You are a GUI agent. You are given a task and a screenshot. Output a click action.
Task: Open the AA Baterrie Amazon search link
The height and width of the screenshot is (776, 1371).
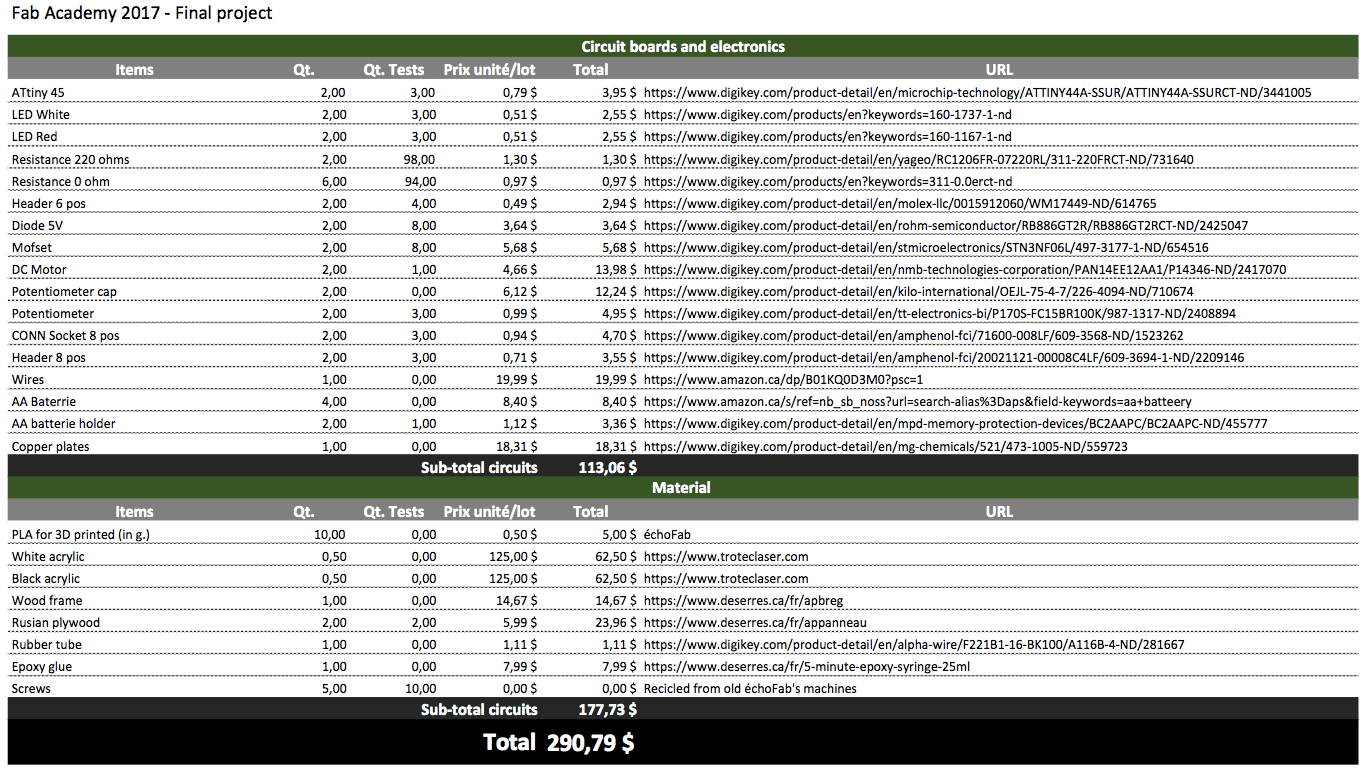(918, 402)
